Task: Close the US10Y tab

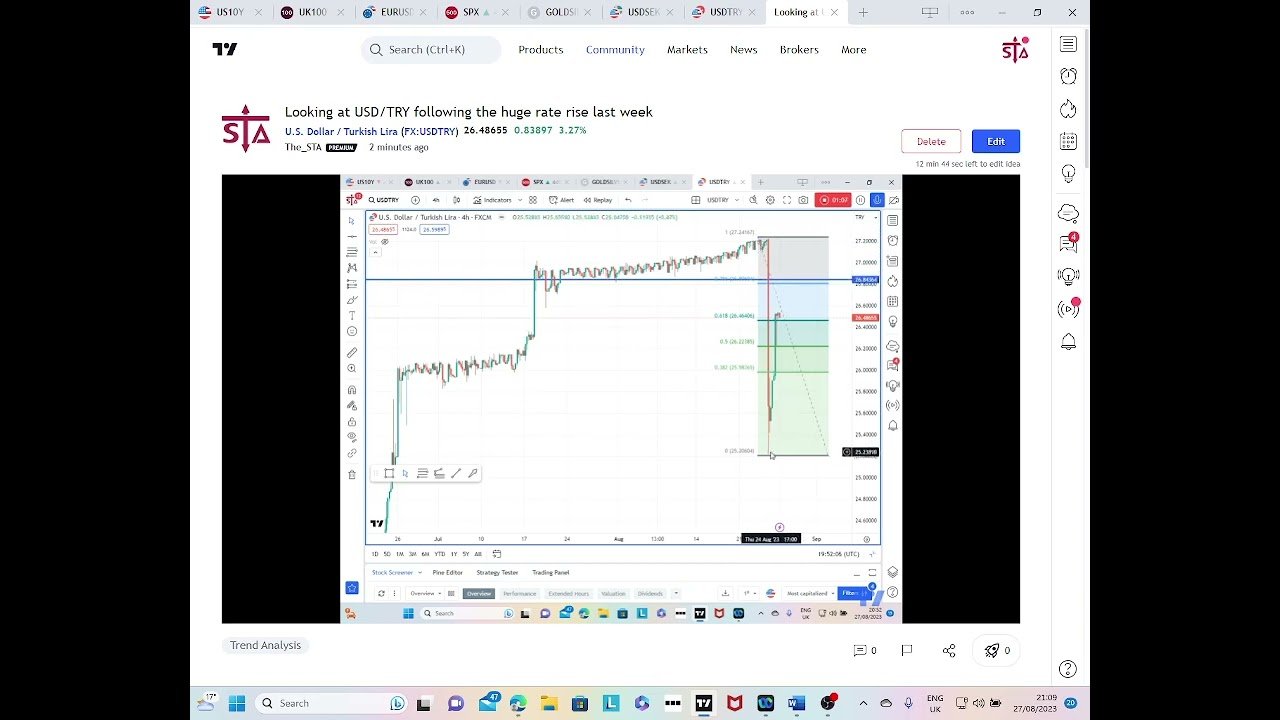Action: 259,12
